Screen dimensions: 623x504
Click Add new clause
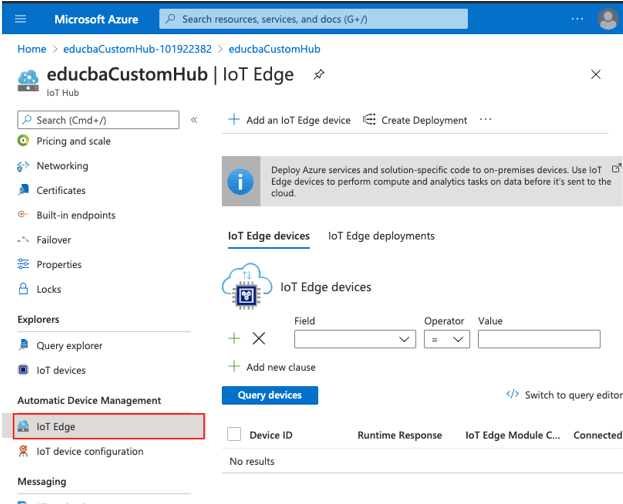[x=272, y=367]
